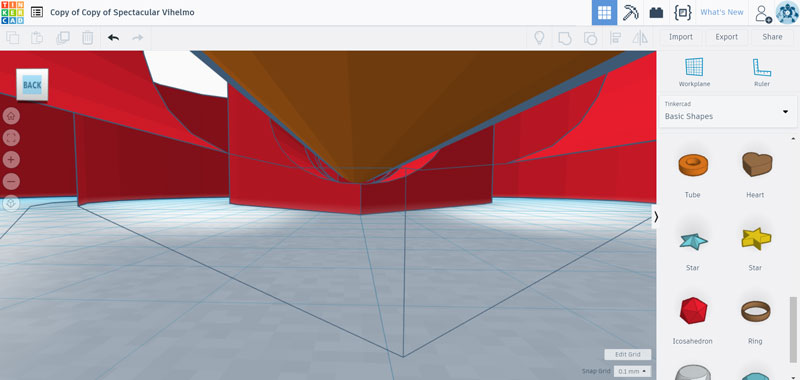Click the design title Copy of Copy of Spectacular Vihelmo

pos(122,12)
